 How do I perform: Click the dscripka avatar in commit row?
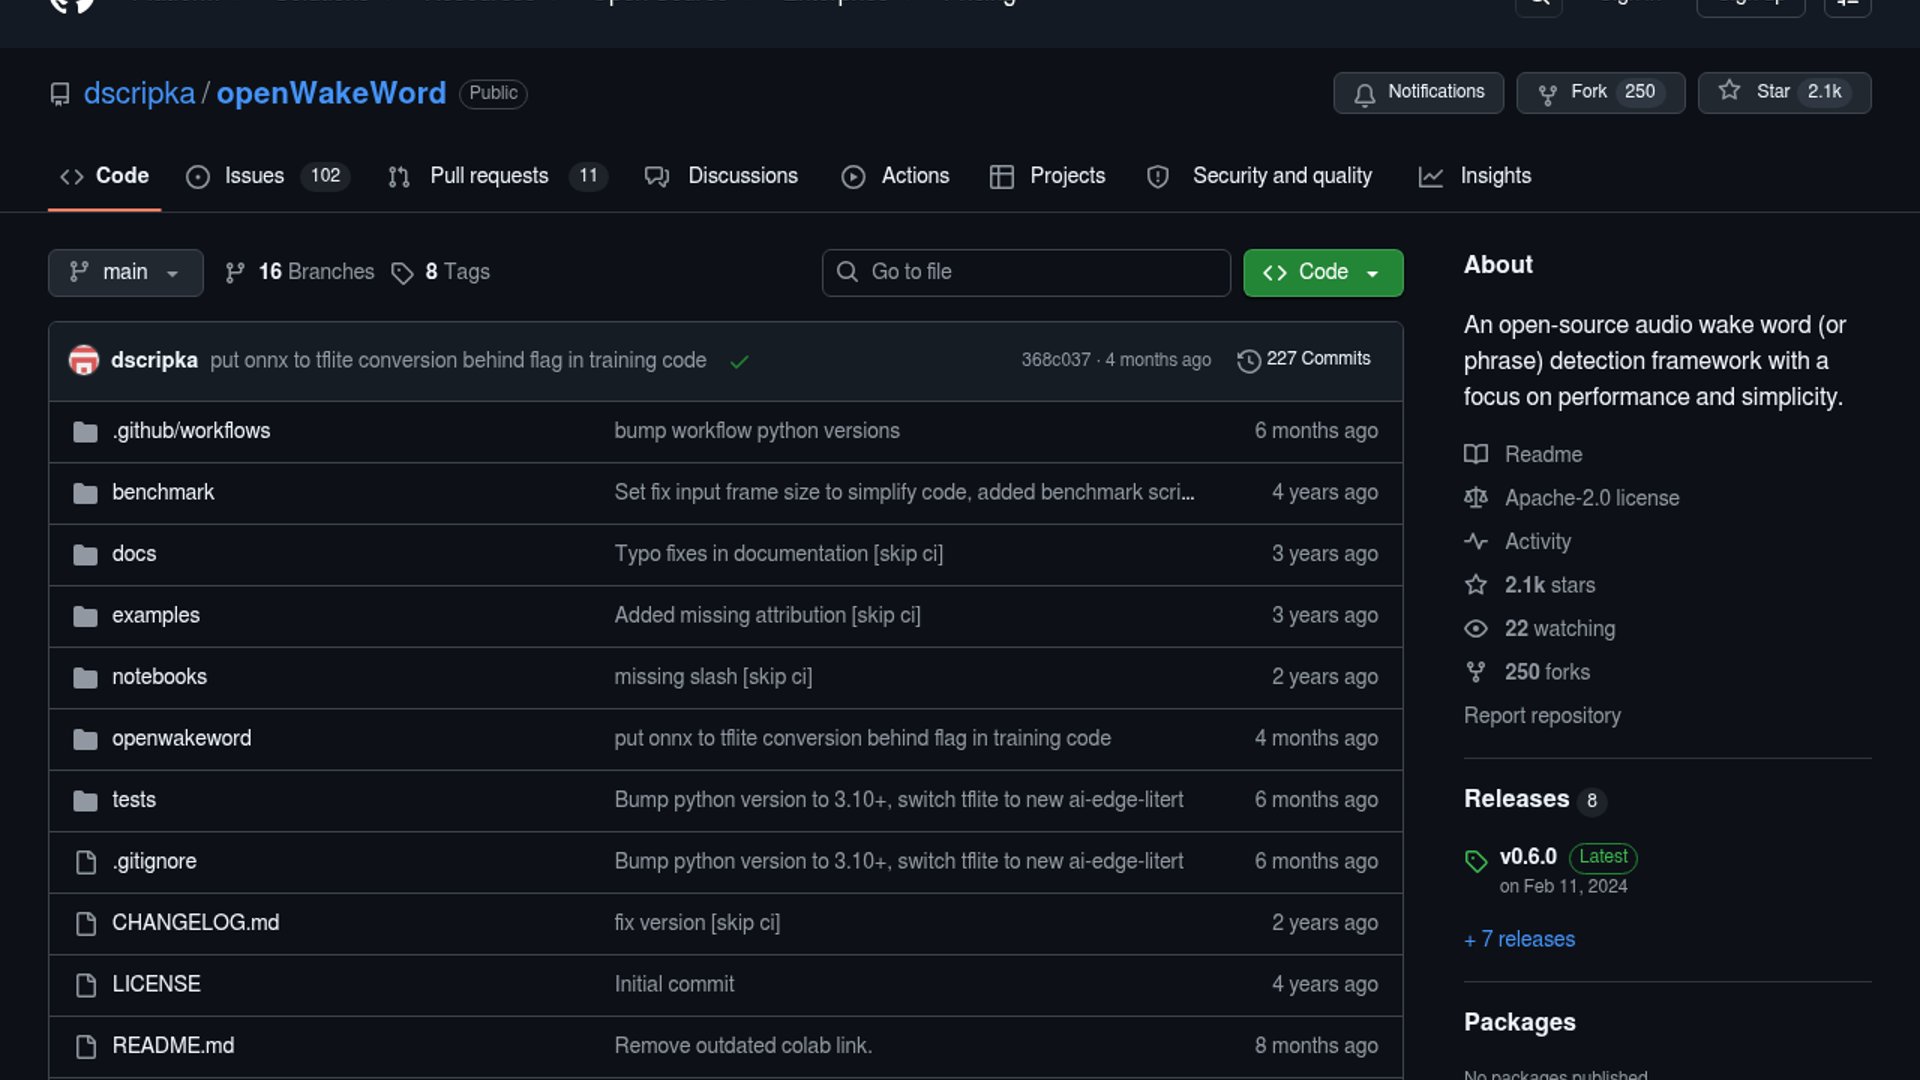[x=84, y=360]
